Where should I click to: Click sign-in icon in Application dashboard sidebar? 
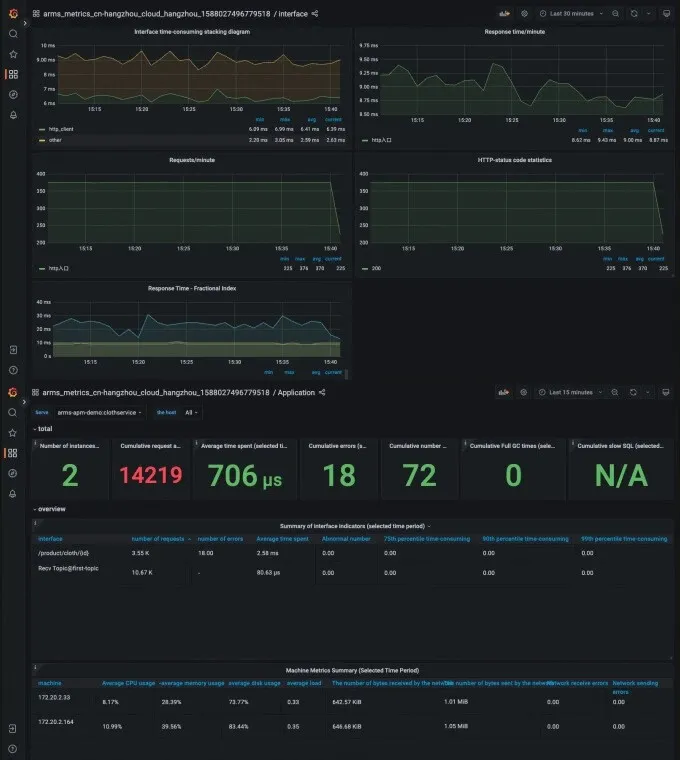13,728
